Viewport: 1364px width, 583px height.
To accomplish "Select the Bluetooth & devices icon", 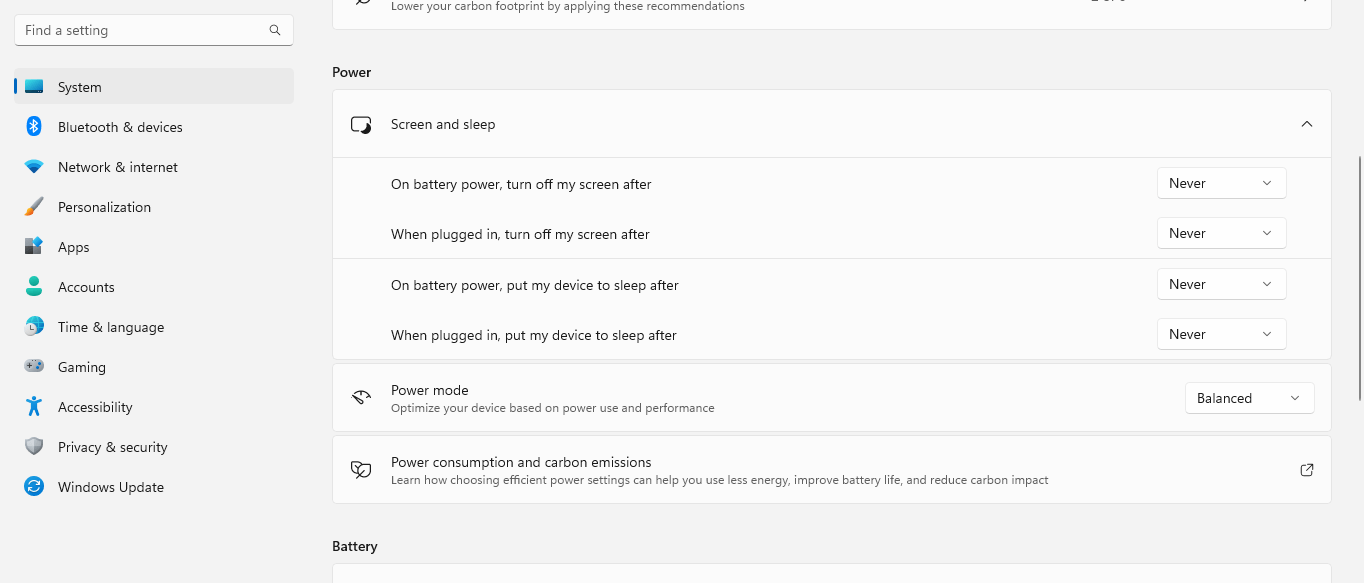I will click(x=34, y=126).
